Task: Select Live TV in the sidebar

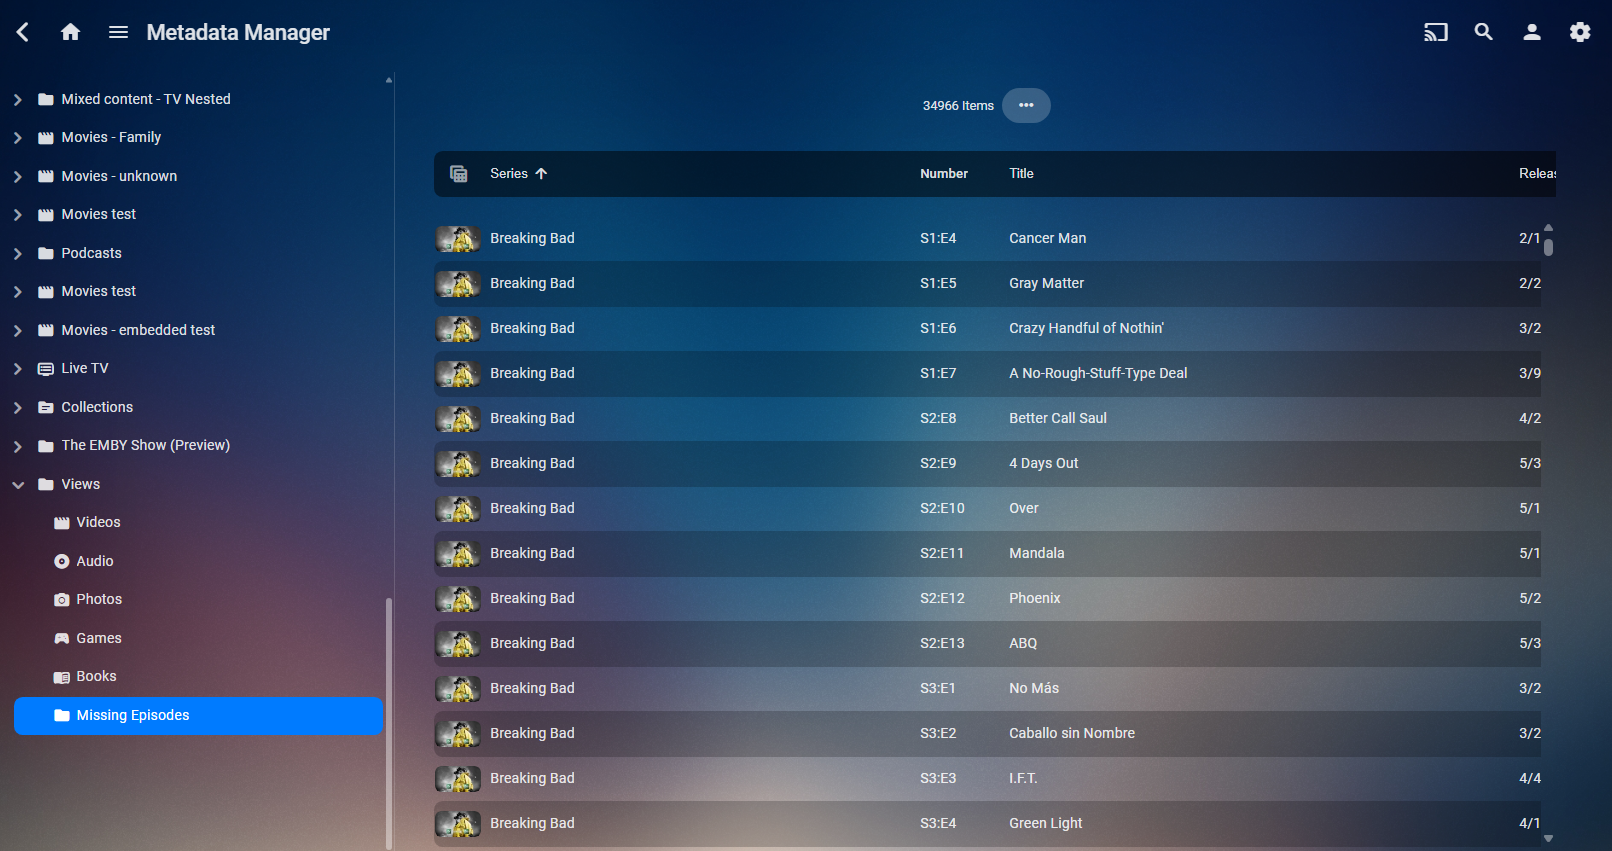Action: coord(85,368)
